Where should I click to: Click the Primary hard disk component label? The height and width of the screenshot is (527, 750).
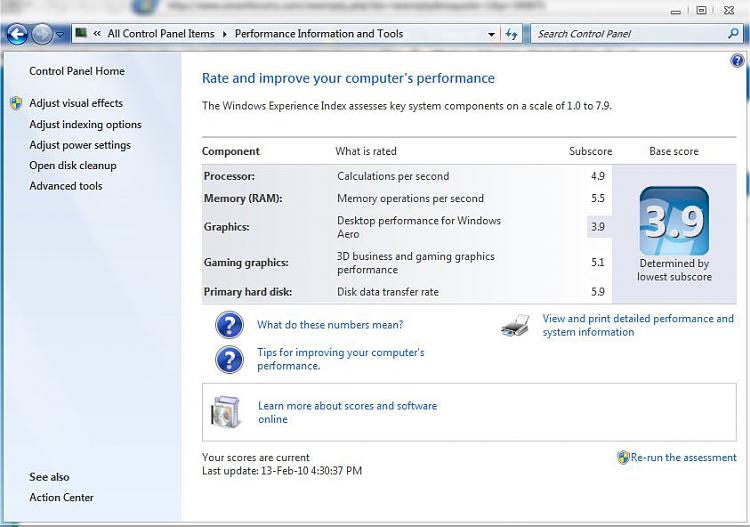[248, 292]
